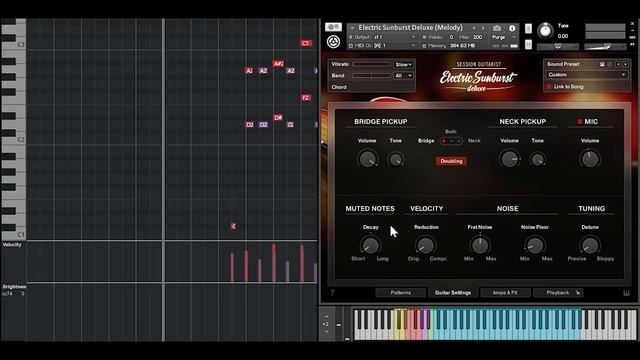Switch to the Playback tab
The width and height of the screenshot is (640, 360).
pos(558,293)
